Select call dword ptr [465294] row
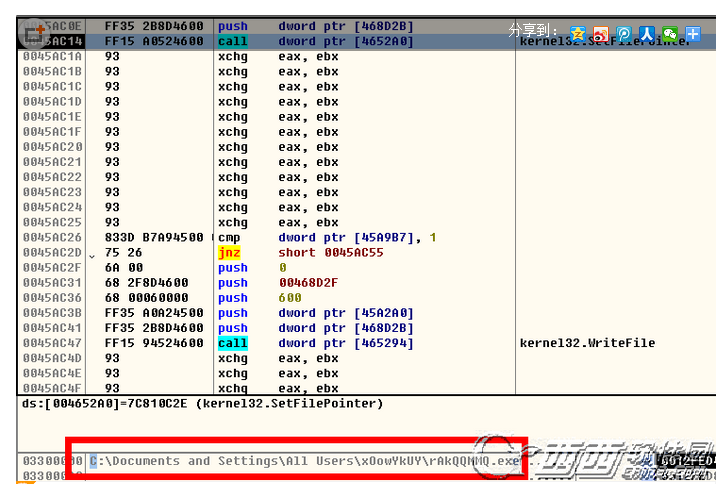718x484 pixels. point(300,343)
